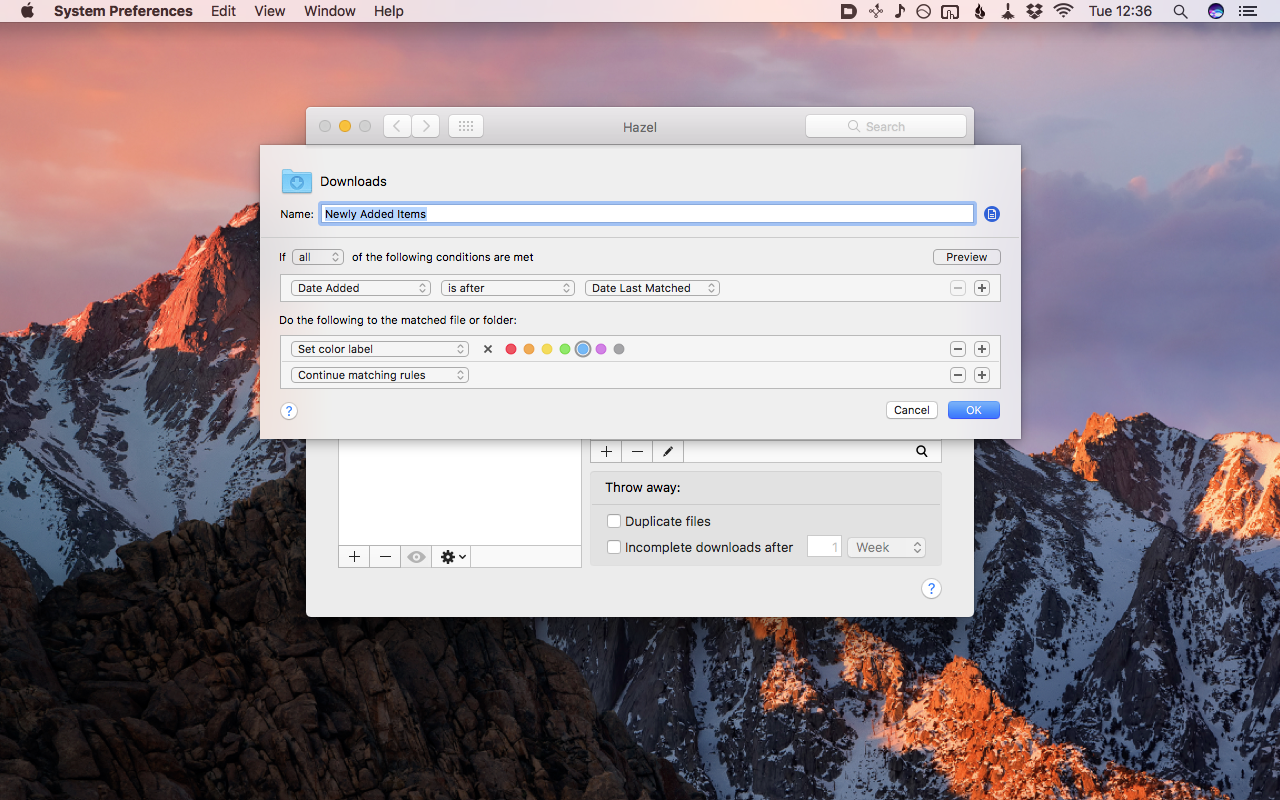This screenshot has width=1280, height=800.
Task: Open the System Preferences menu
Action: click(123, 11)
